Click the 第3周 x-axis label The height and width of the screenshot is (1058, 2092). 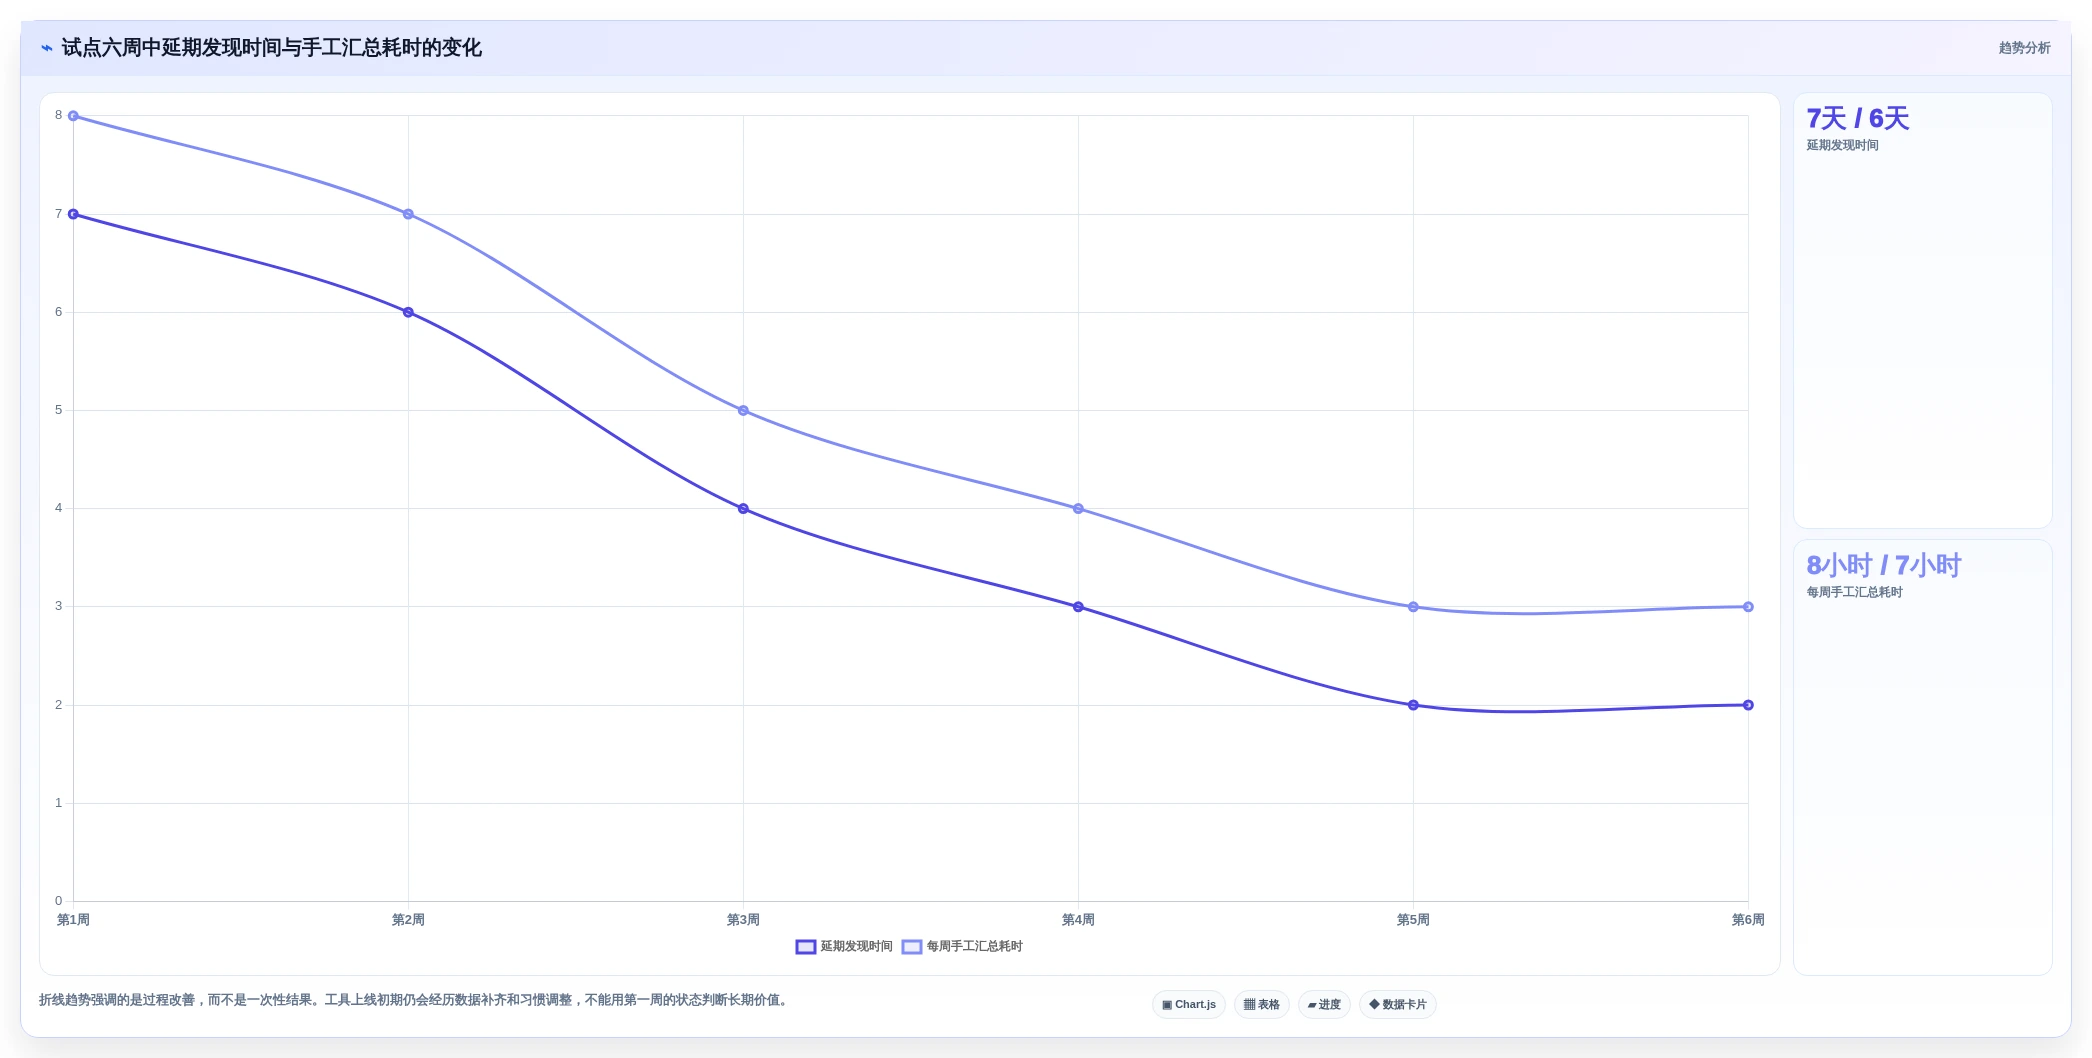click(x=743, y=920)
